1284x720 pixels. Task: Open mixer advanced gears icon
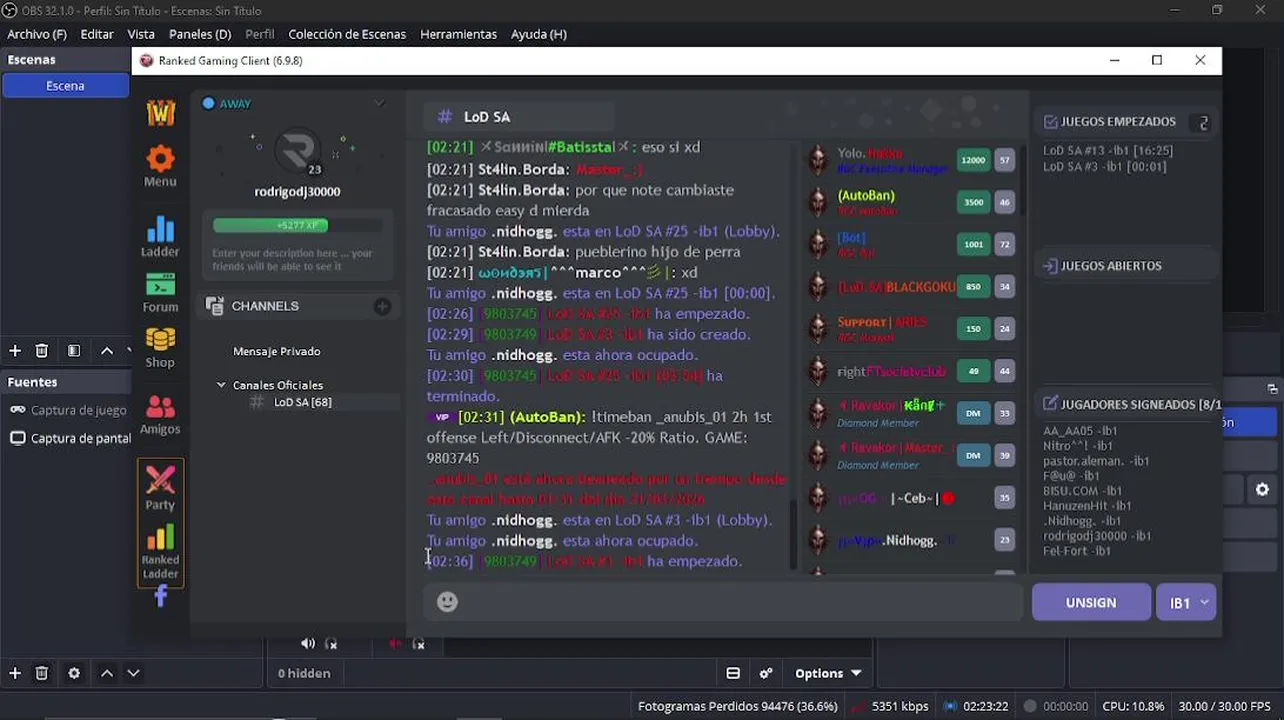click(x=766, y=673)
